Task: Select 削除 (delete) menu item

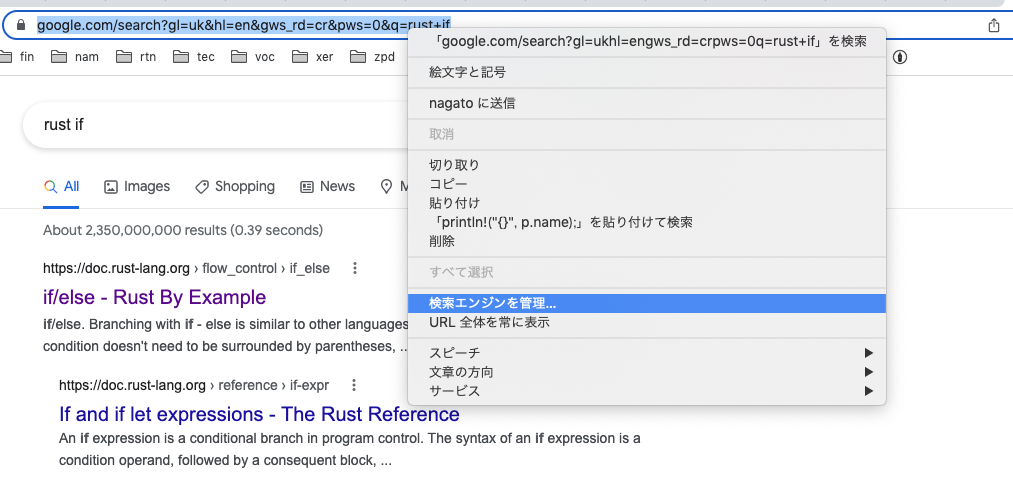Action: click(647, 241)
